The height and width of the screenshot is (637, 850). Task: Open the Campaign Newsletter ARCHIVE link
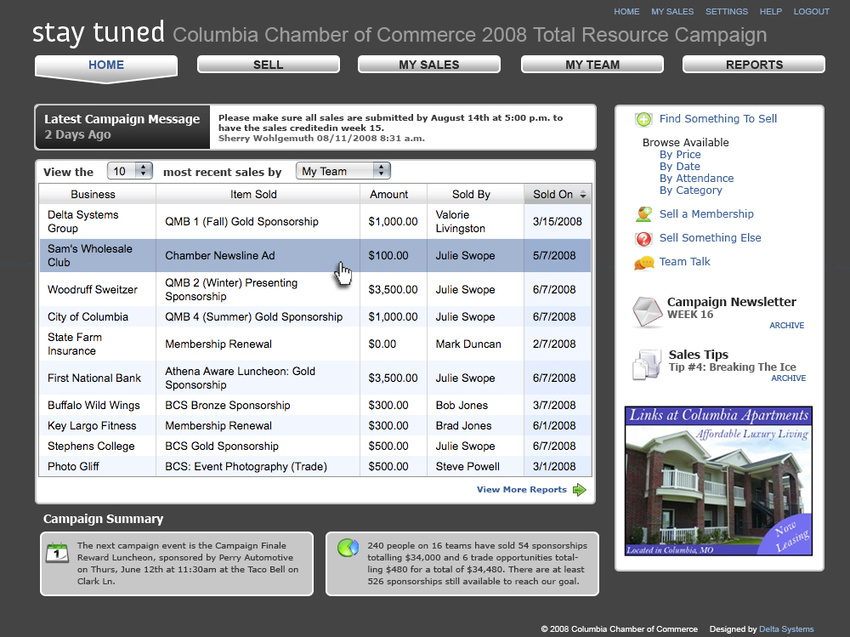click(x=787, y=325)
